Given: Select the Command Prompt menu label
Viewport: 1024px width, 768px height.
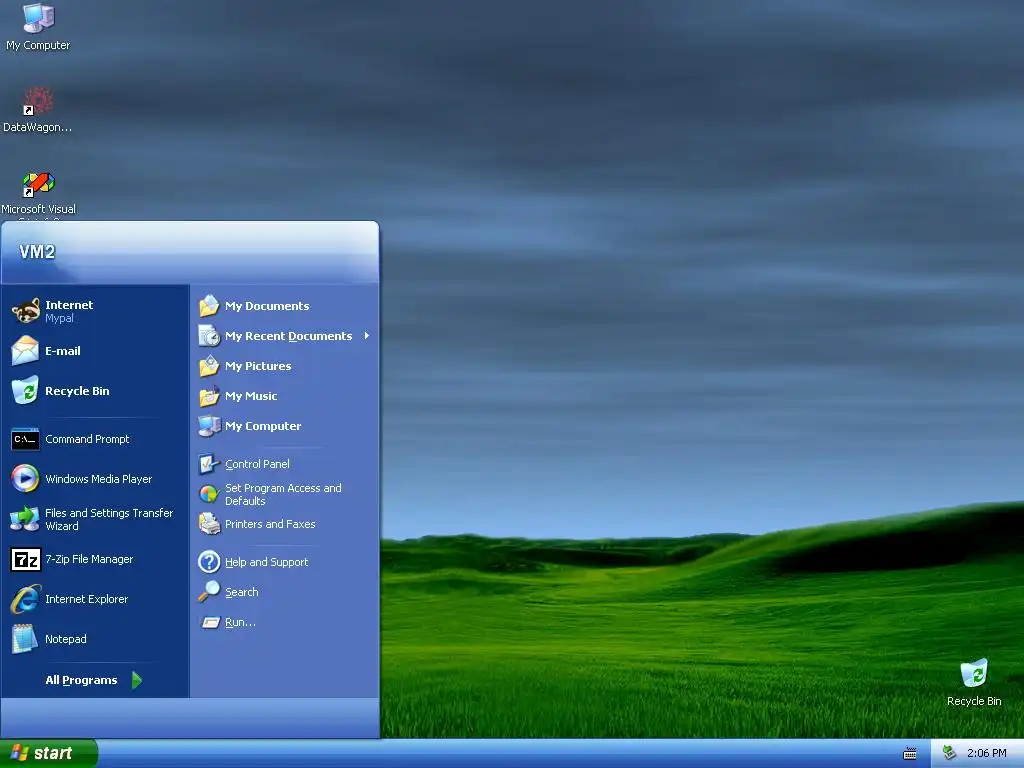Looking at the screenshot, I should click(x=87, y=439).
